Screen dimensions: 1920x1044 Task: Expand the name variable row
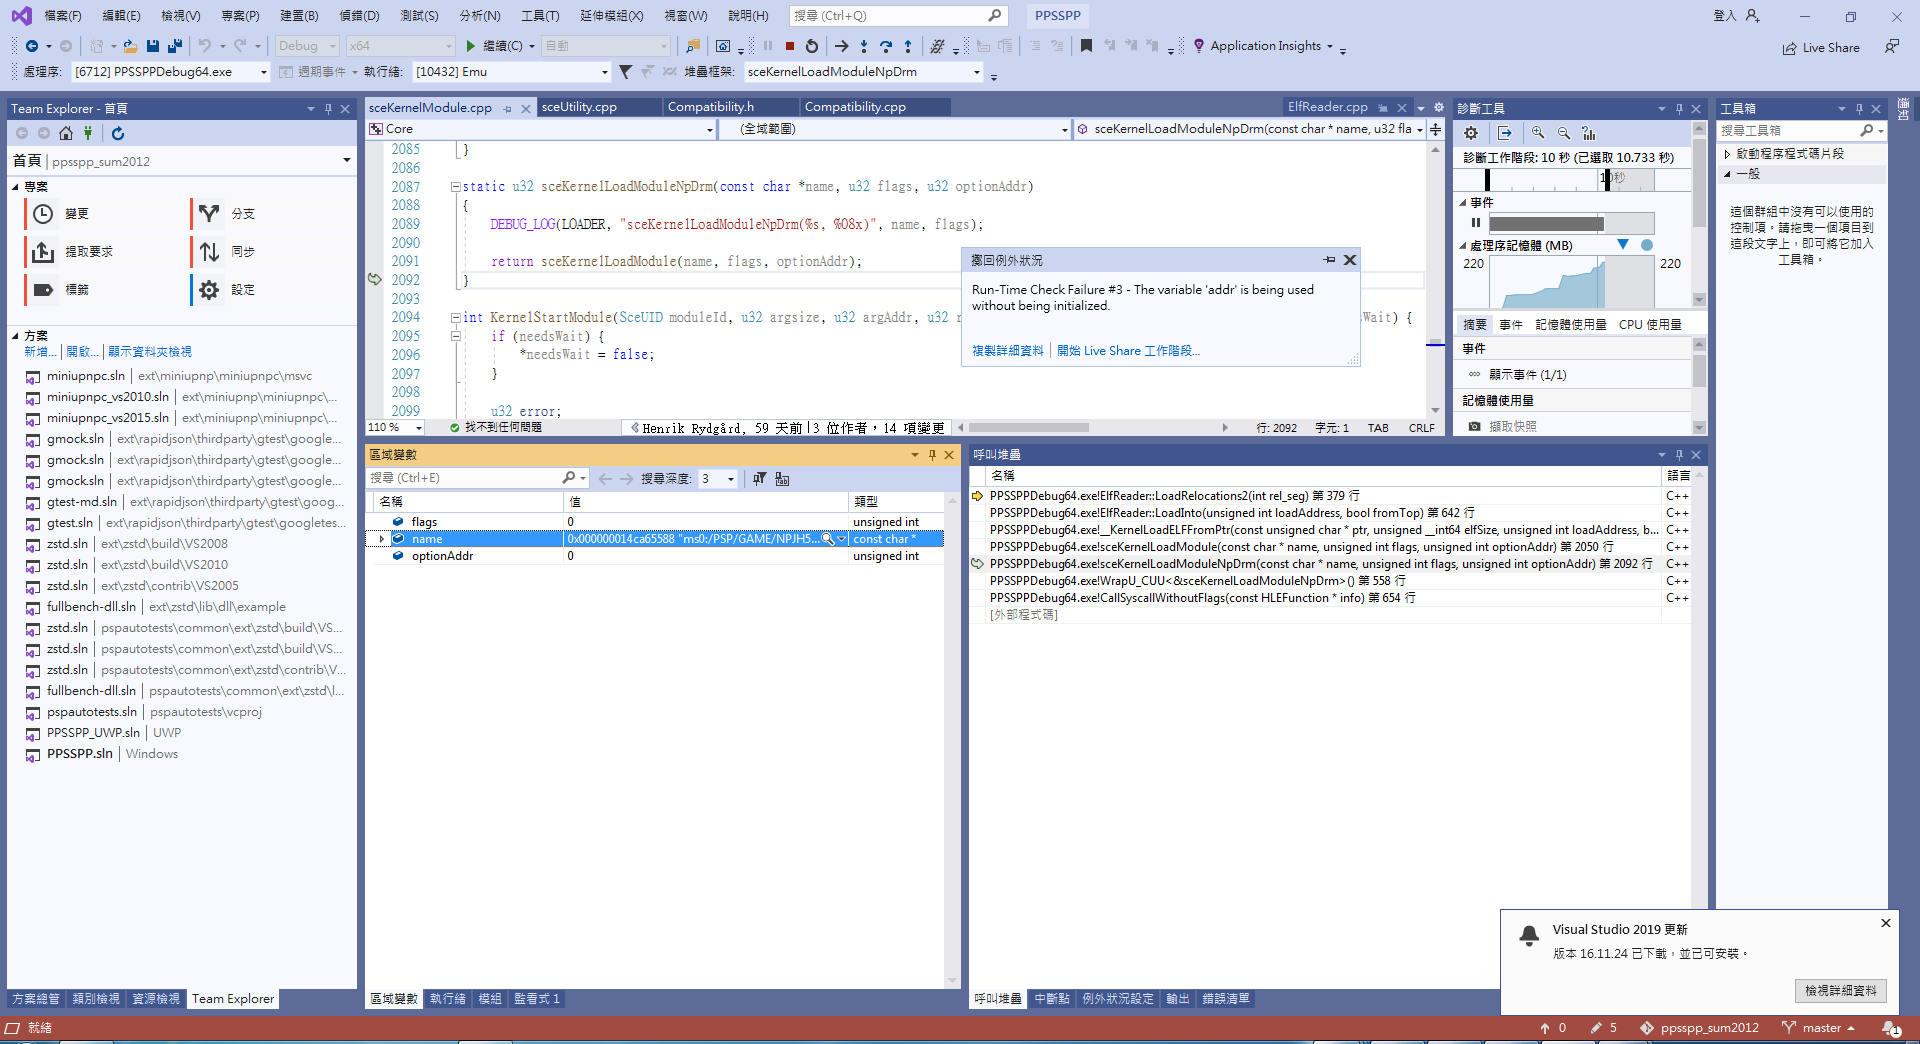coord(381,539)
